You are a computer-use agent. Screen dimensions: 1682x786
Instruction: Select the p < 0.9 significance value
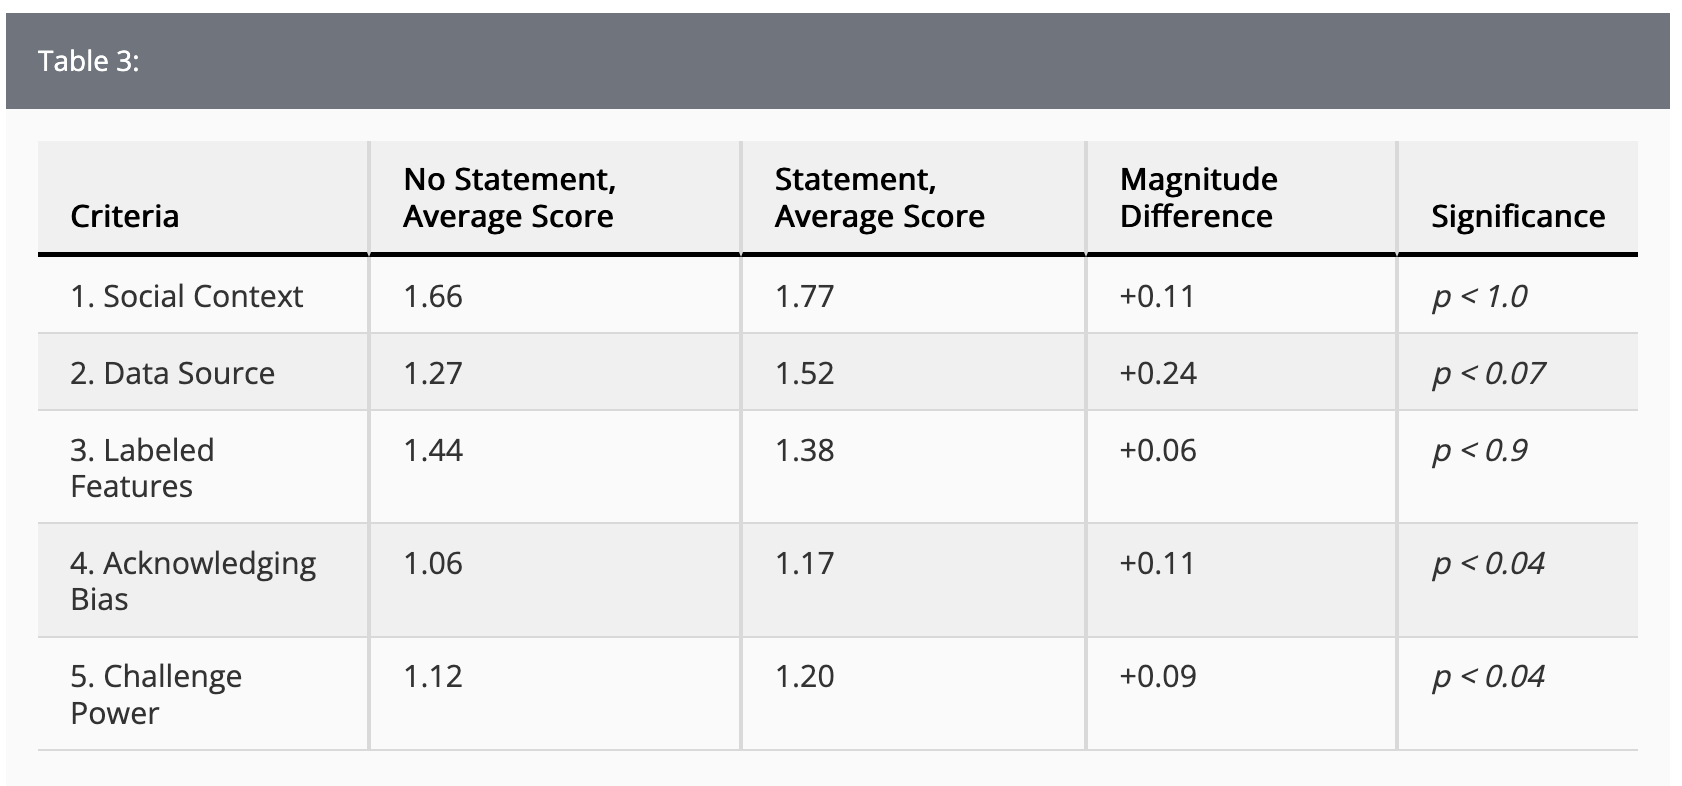tap(1480, 450)
